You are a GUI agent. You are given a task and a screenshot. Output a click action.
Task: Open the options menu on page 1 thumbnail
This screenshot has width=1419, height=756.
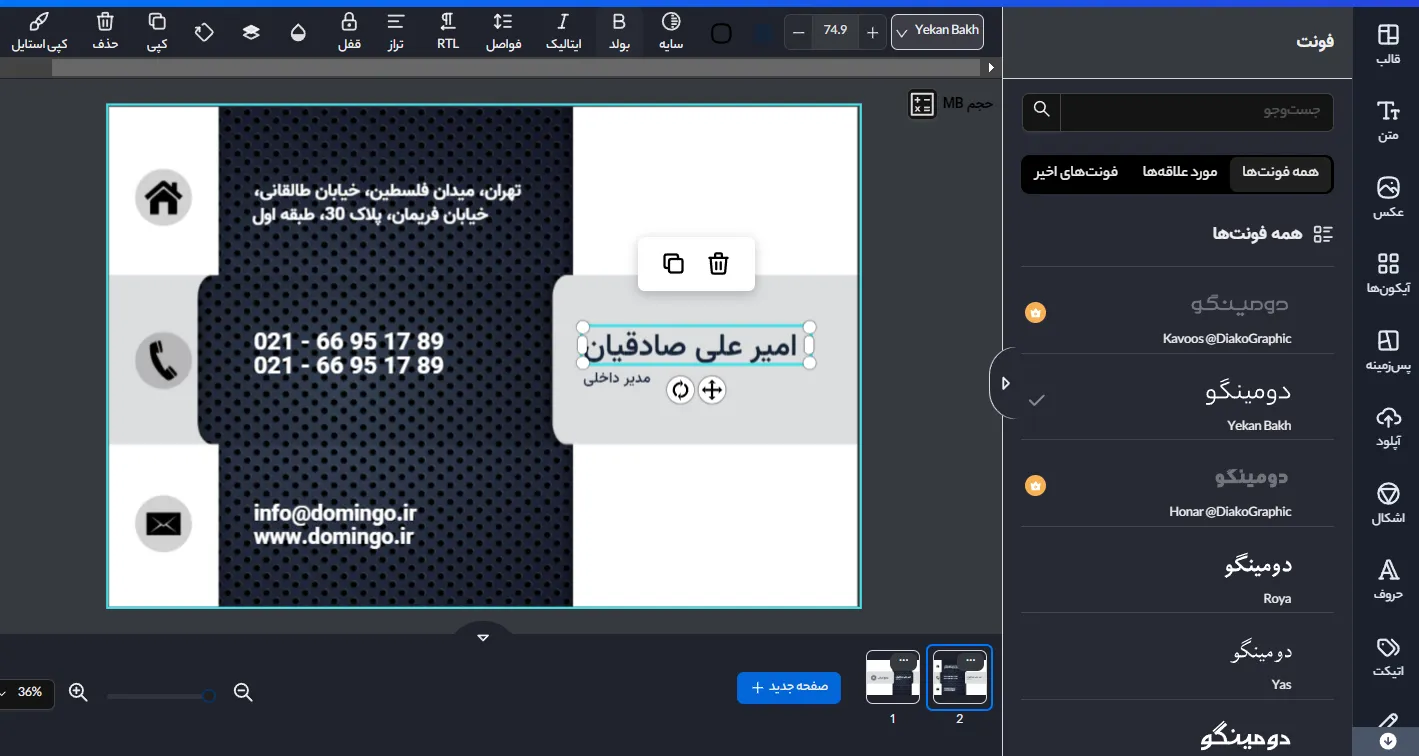click(904, 660)
